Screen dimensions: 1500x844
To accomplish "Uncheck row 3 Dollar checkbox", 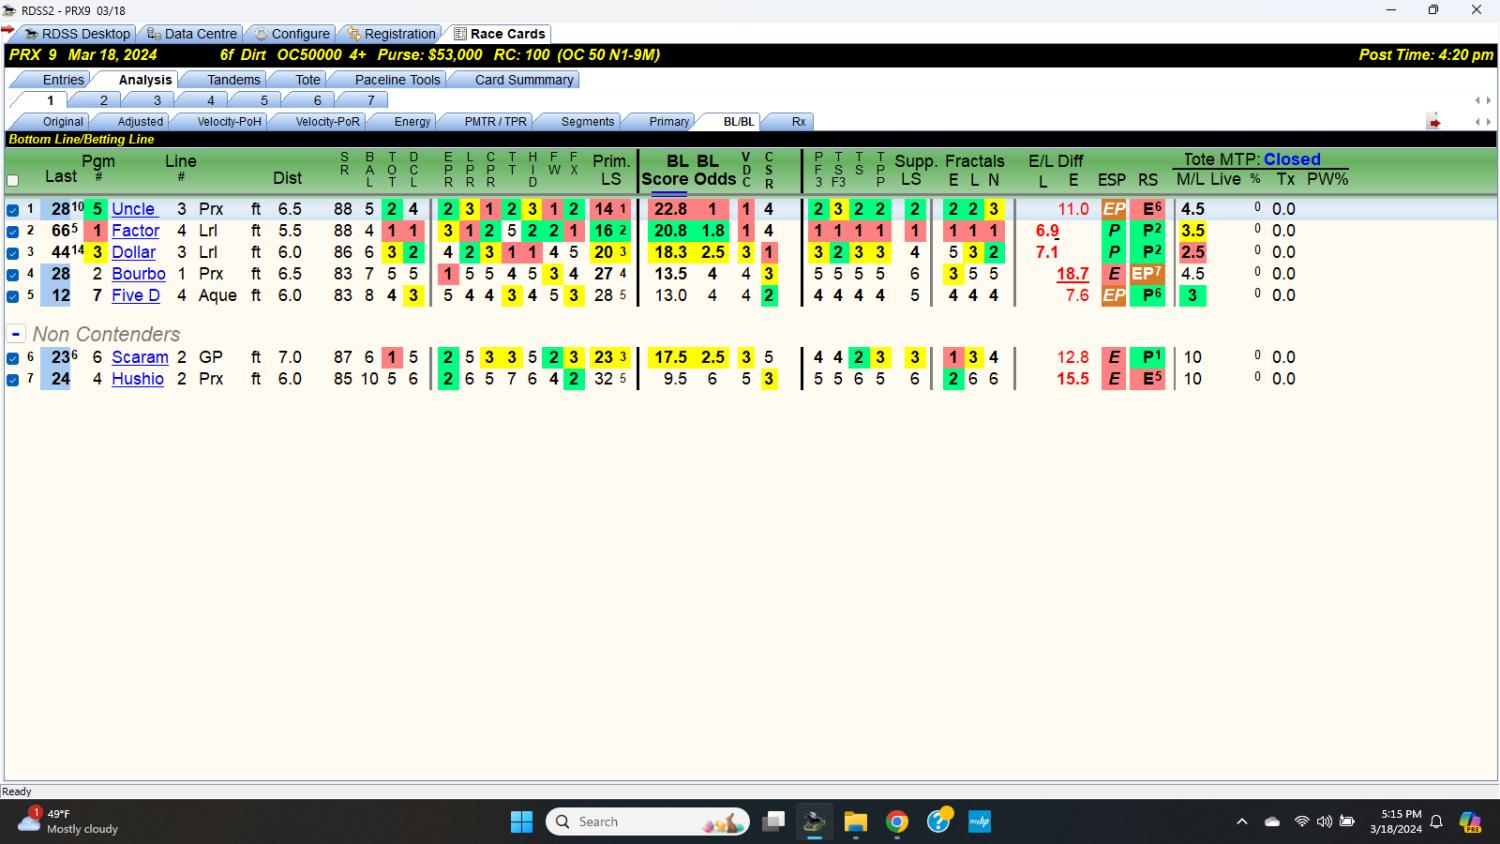I will click(x=13, y=253).
